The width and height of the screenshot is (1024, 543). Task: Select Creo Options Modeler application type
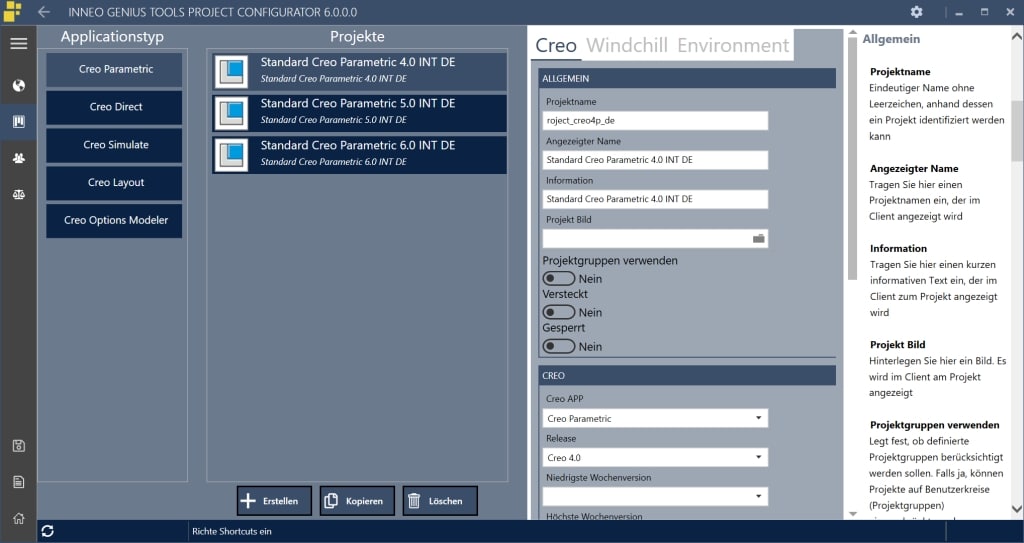click(114, 221)
